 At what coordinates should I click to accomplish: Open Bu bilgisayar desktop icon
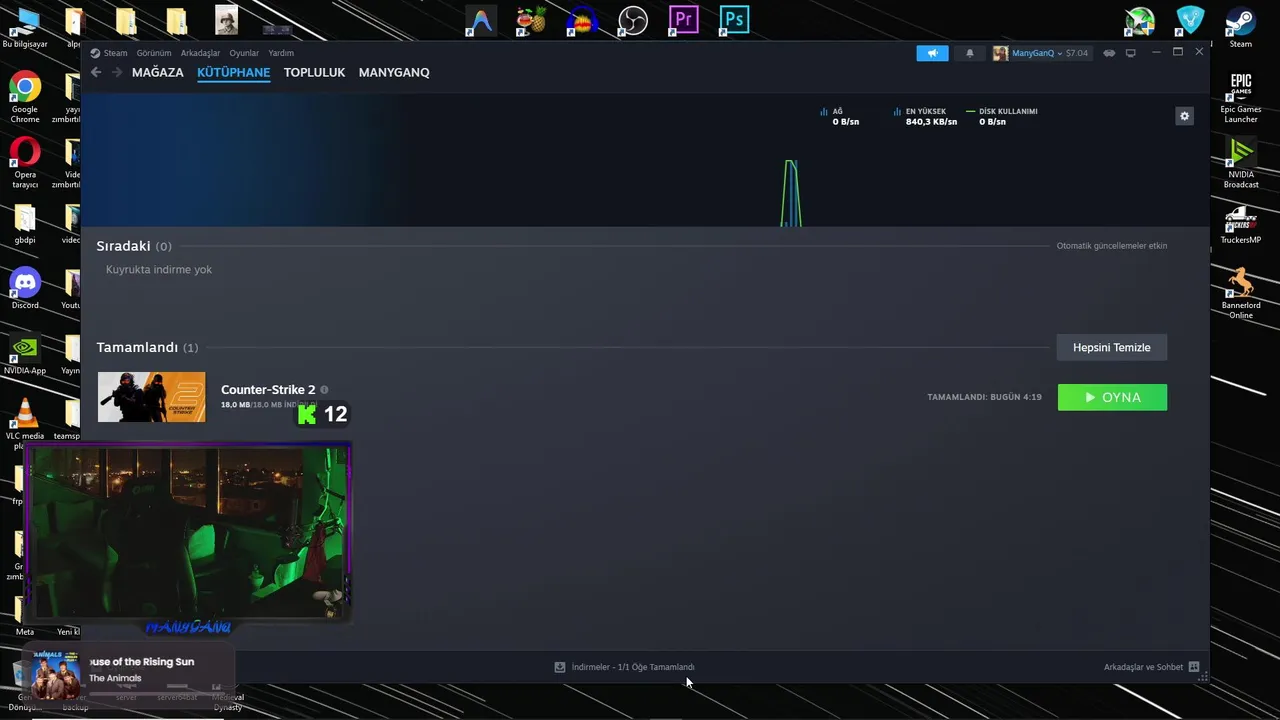tap(25, 28)
